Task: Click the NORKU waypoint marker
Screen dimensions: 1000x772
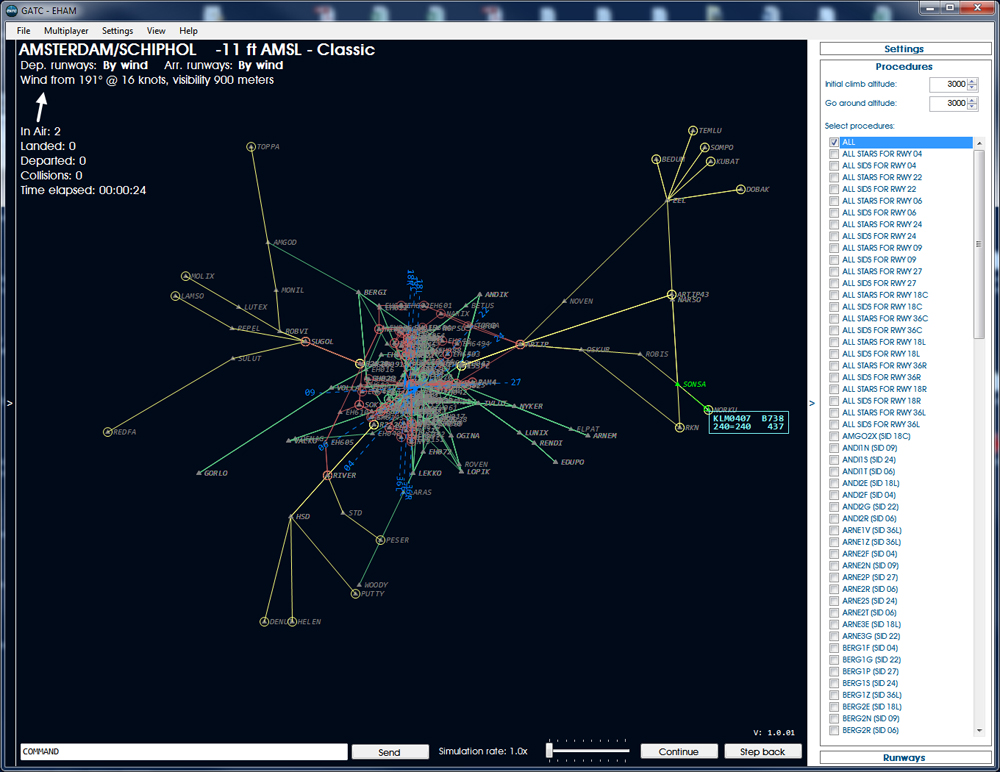Action: (708, 410)
